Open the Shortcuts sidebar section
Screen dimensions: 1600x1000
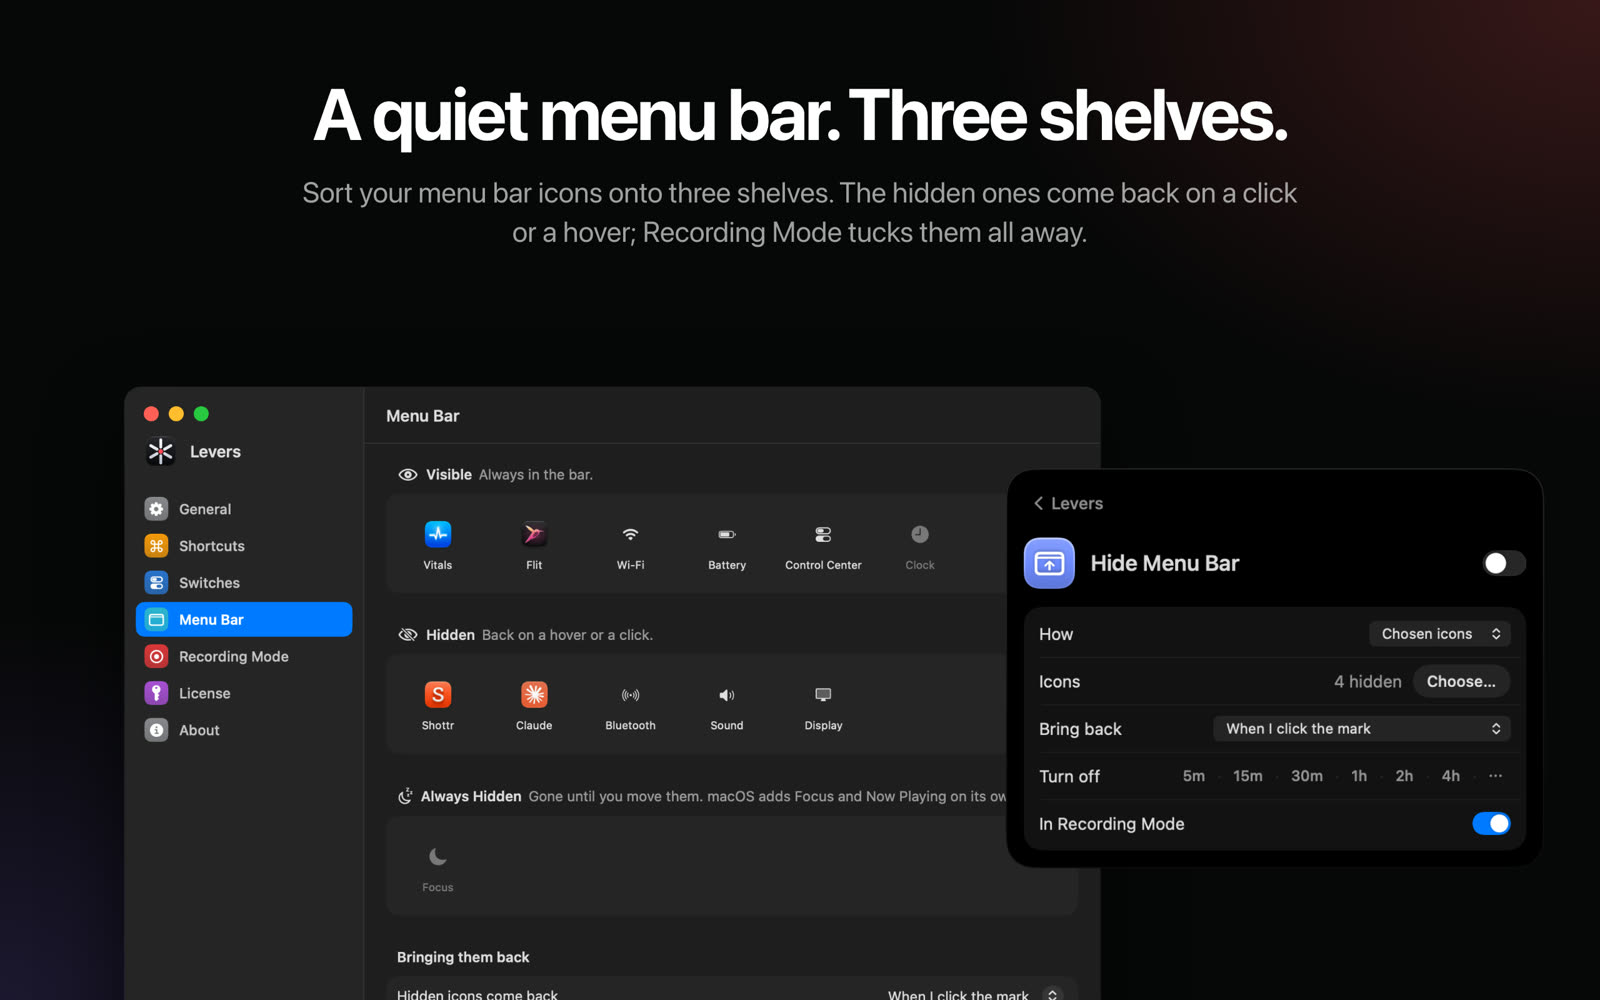coord(244,546)
